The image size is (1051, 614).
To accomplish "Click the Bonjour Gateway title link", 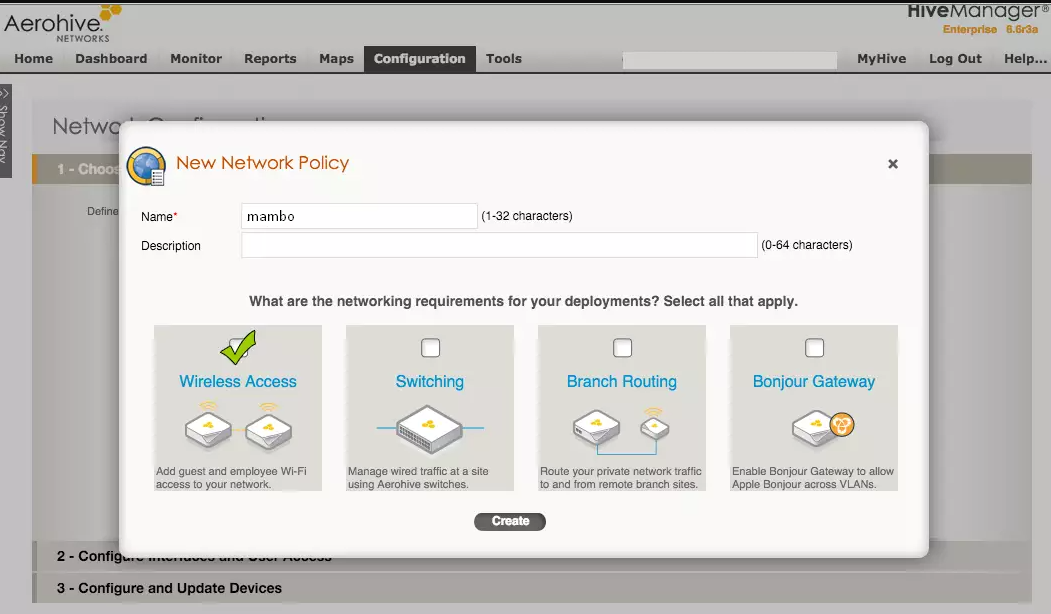I will (814, 381).
